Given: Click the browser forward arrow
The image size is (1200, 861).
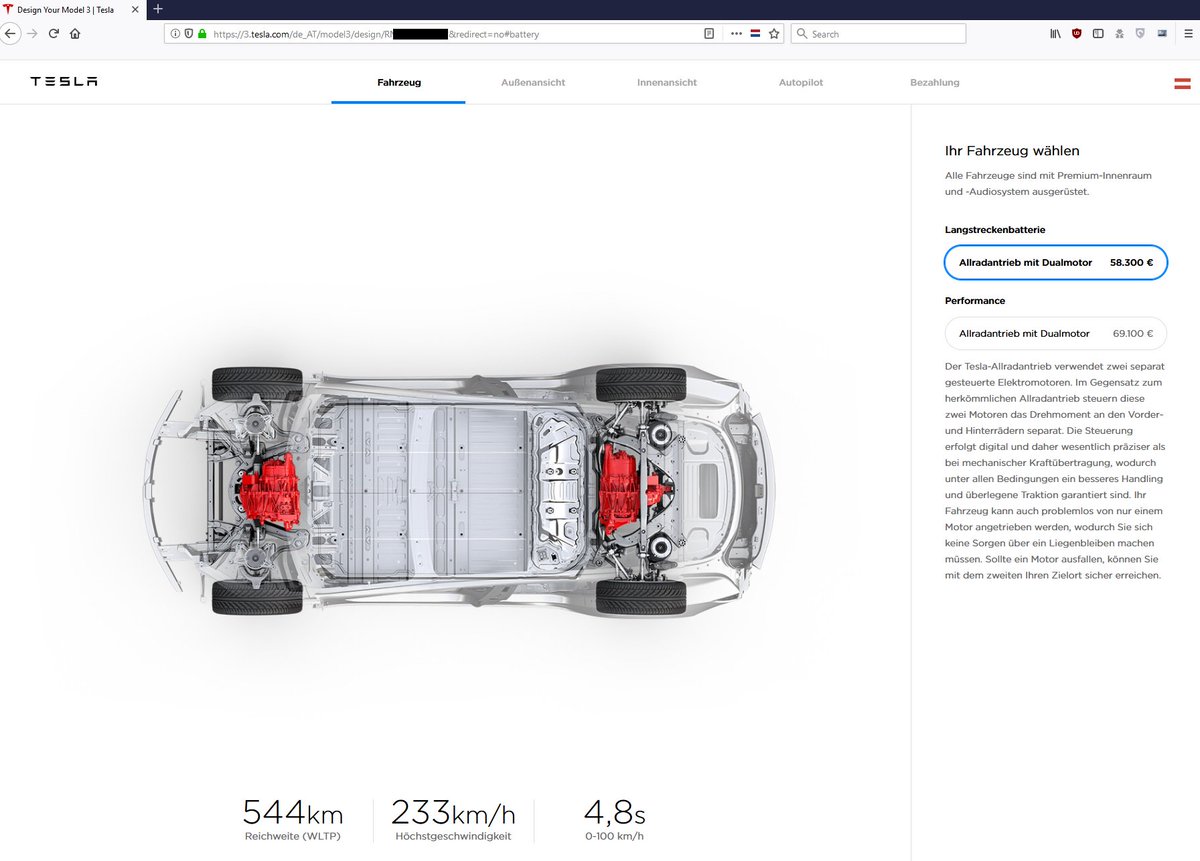Looking at the screenshot, I should (x=32, y=33).
